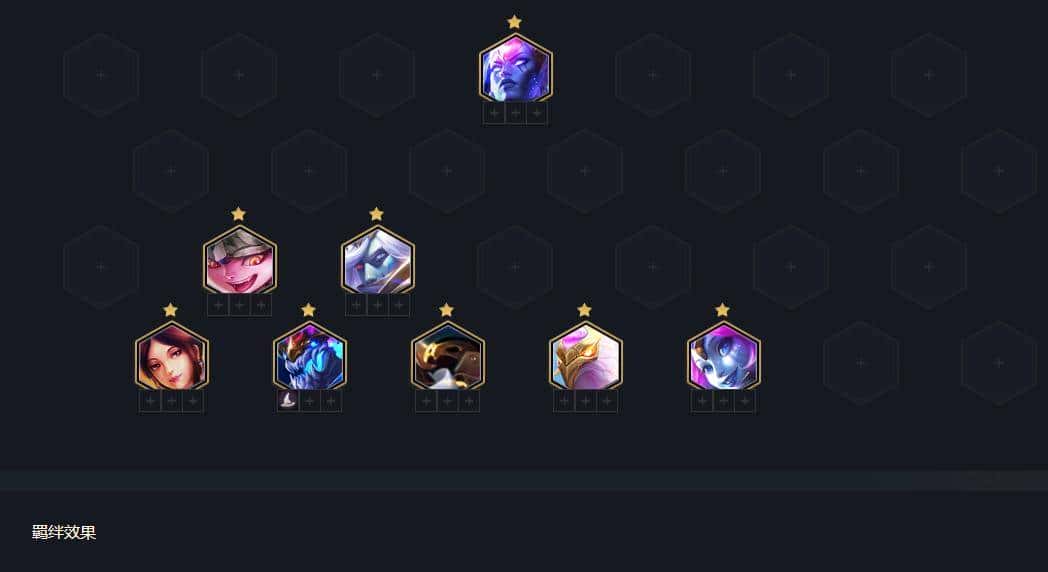Screen dimensions: 1048x572
Task: Add an item to the brown-haired woman's middle slot
Action: [x=172, y=401]
